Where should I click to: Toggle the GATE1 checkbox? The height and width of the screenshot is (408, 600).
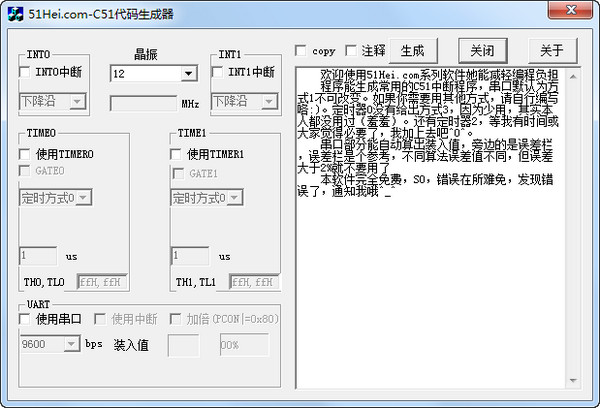tap(178, 174)
